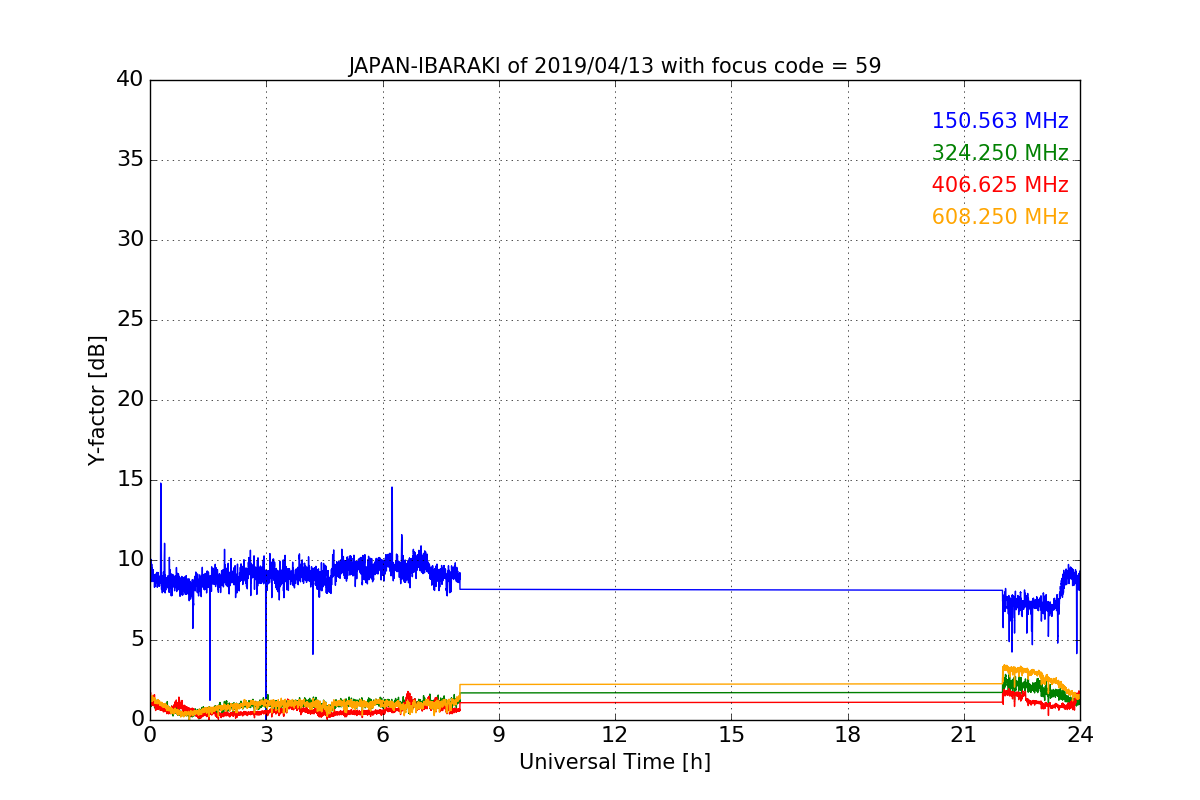
Task: Click y-axis tick label 20
Action: coord(130,400)
